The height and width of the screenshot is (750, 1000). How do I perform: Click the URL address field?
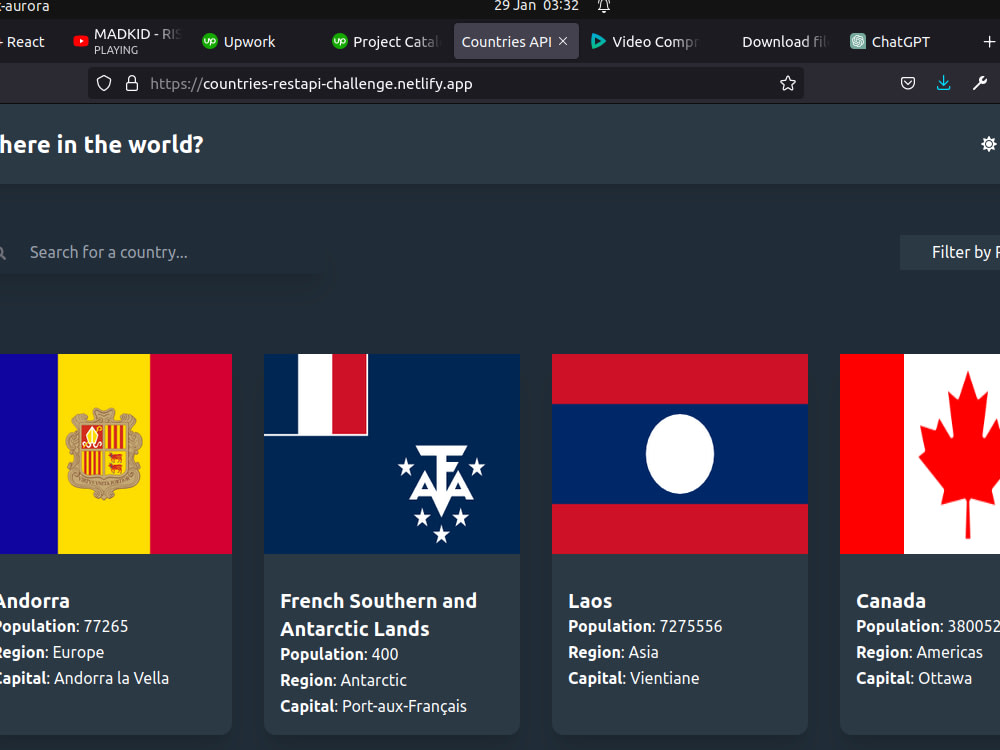coord(445,84)
